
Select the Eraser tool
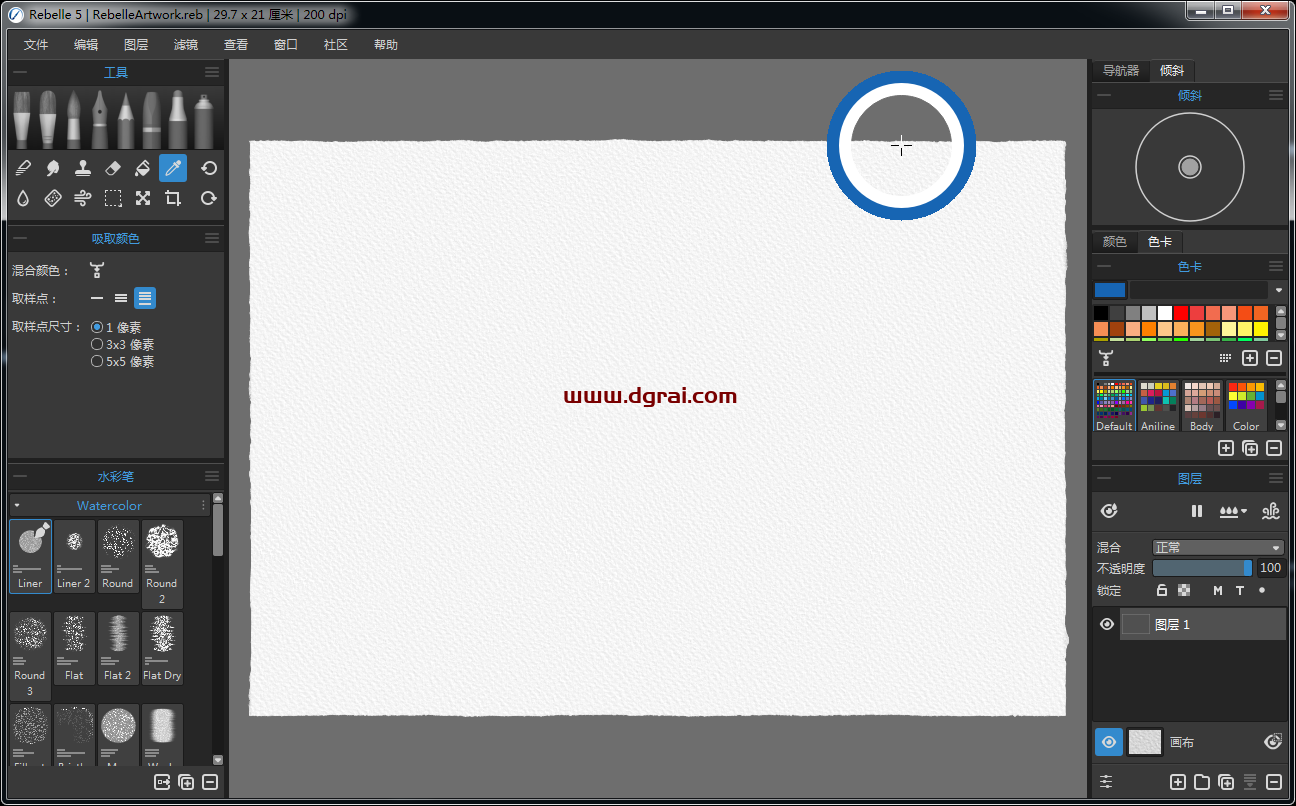pyautogui.click(x=113, y=168)
